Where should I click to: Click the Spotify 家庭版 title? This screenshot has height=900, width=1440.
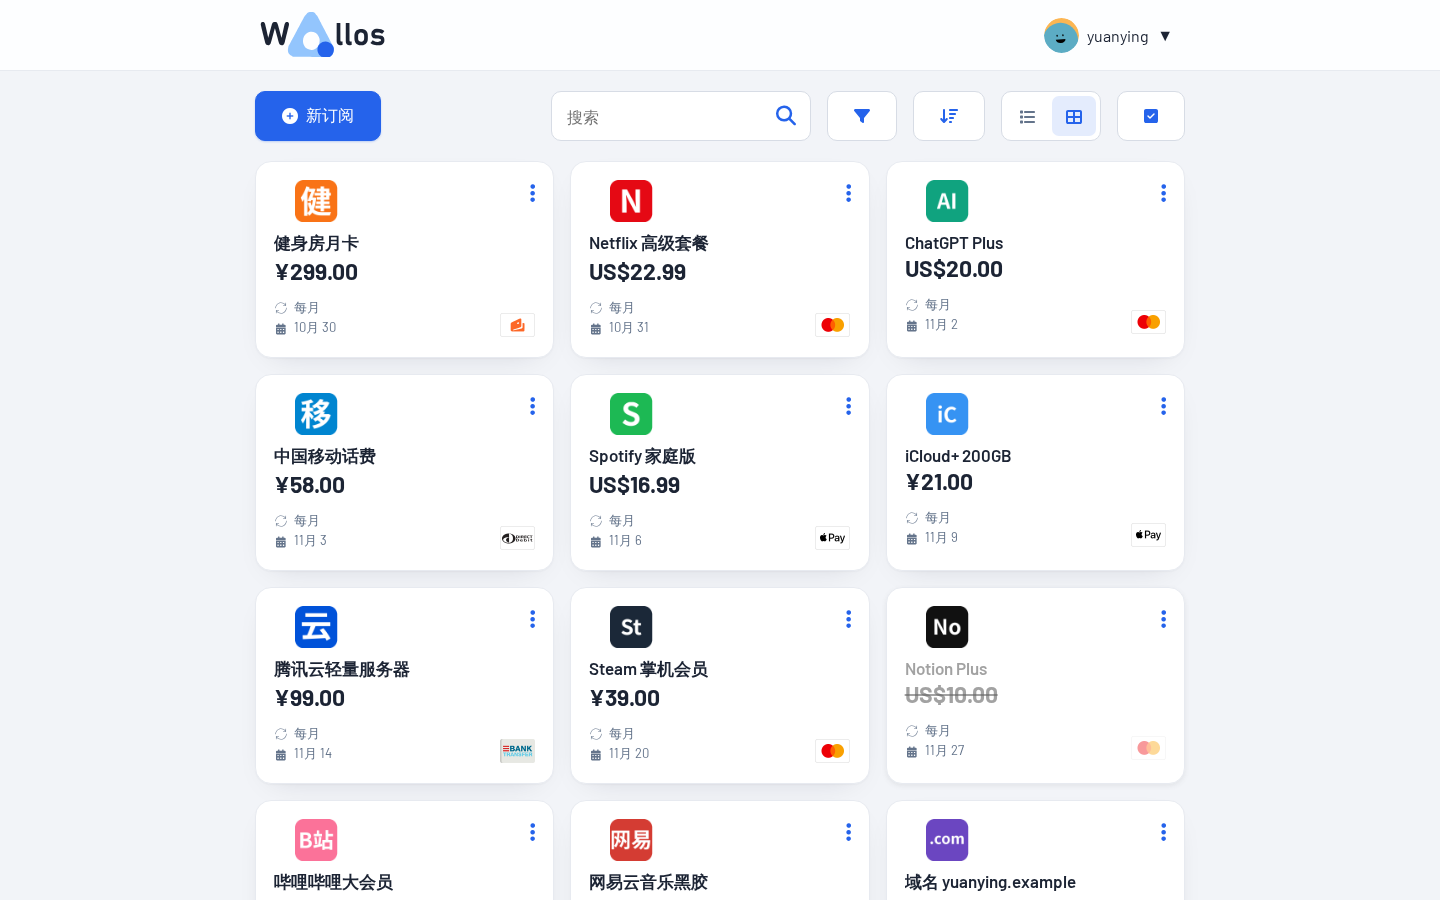(642, 456)
